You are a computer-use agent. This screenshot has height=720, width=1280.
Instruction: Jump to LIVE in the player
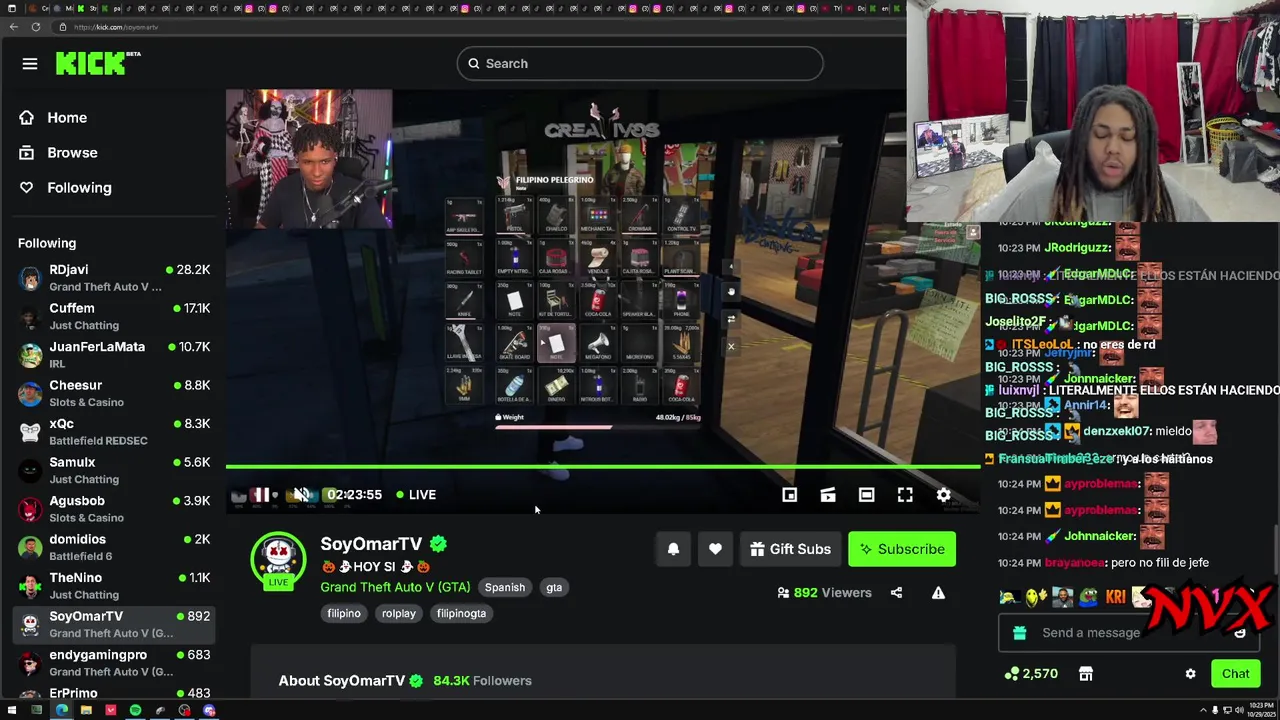tap(416, 495)
